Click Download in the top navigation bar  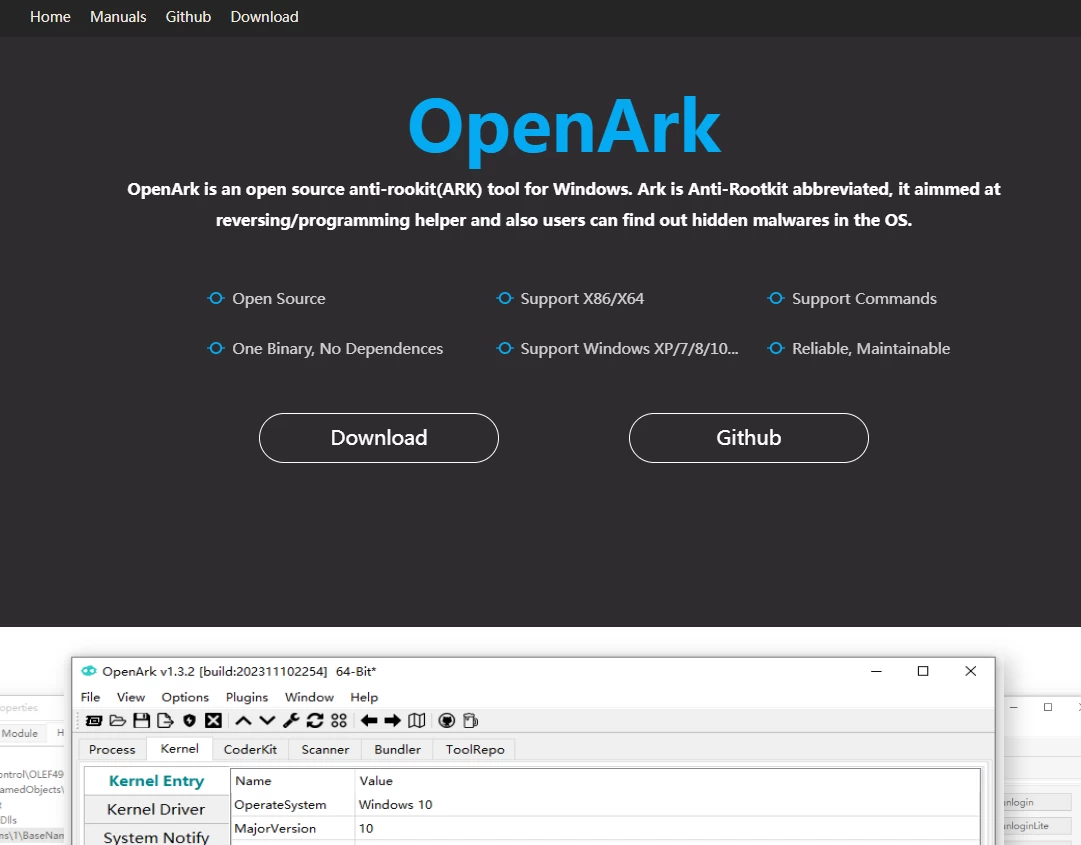265,17
